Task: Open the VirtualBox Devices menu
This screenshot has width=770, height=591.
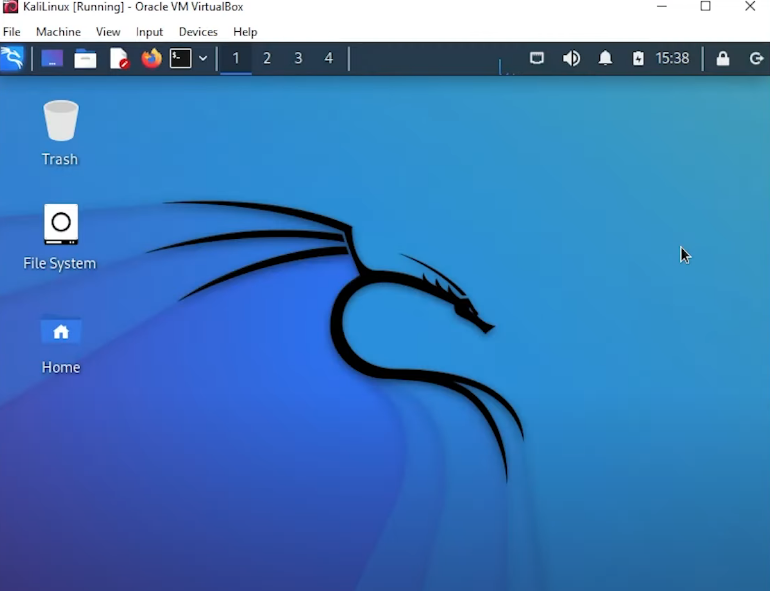Action: (198, 32)
